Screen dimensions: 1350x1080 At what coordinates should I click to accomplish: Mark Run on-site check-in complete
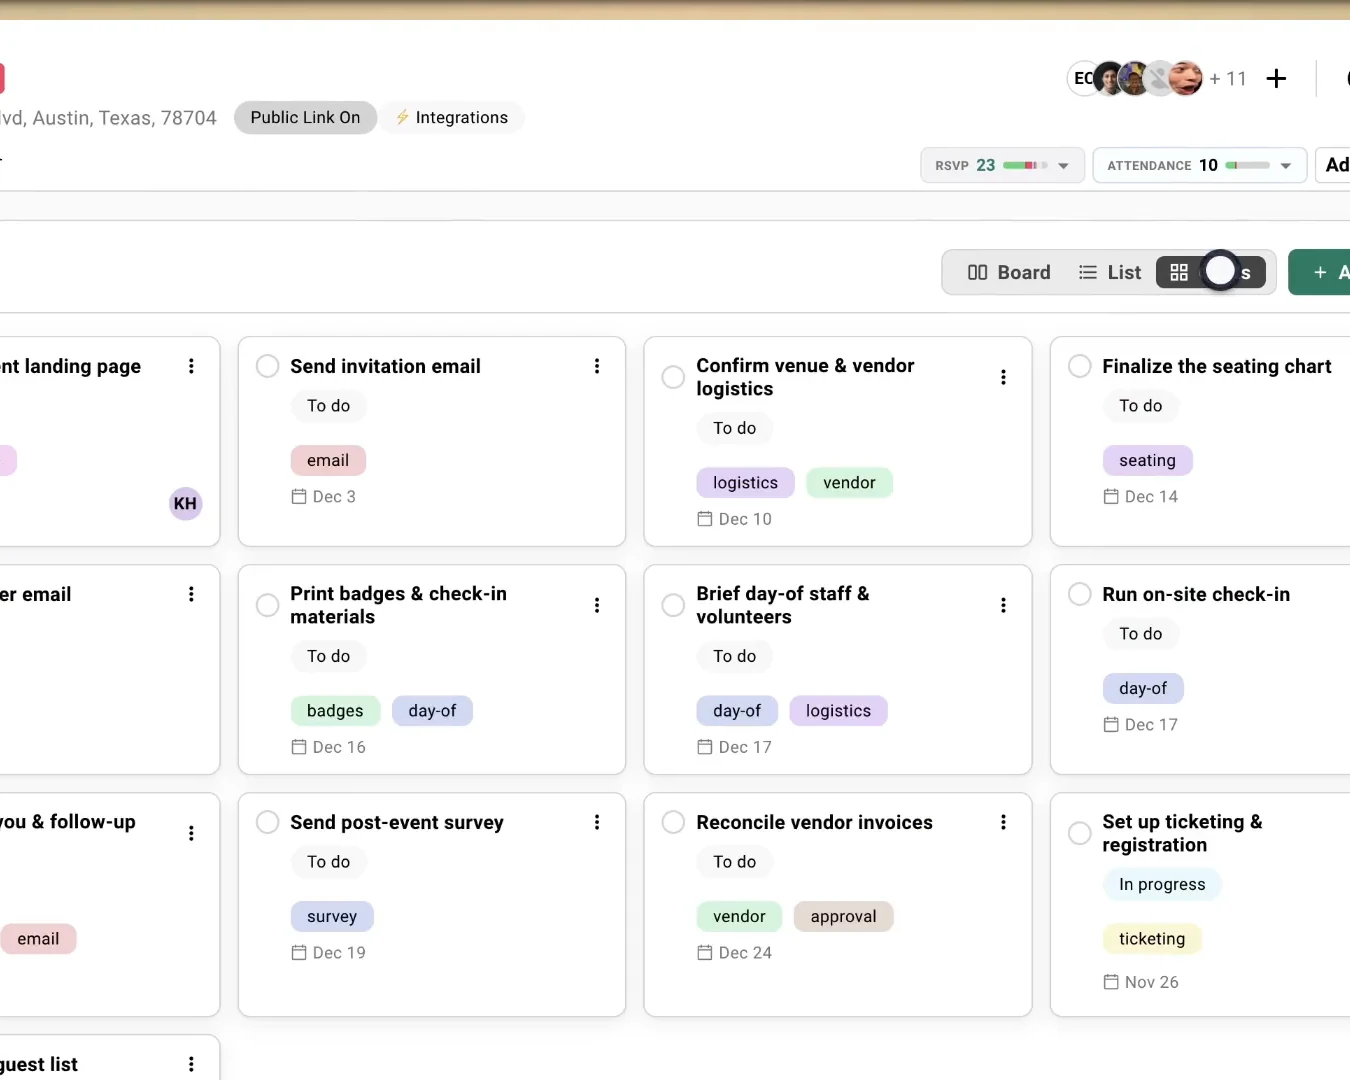(x=1079, y=594)
